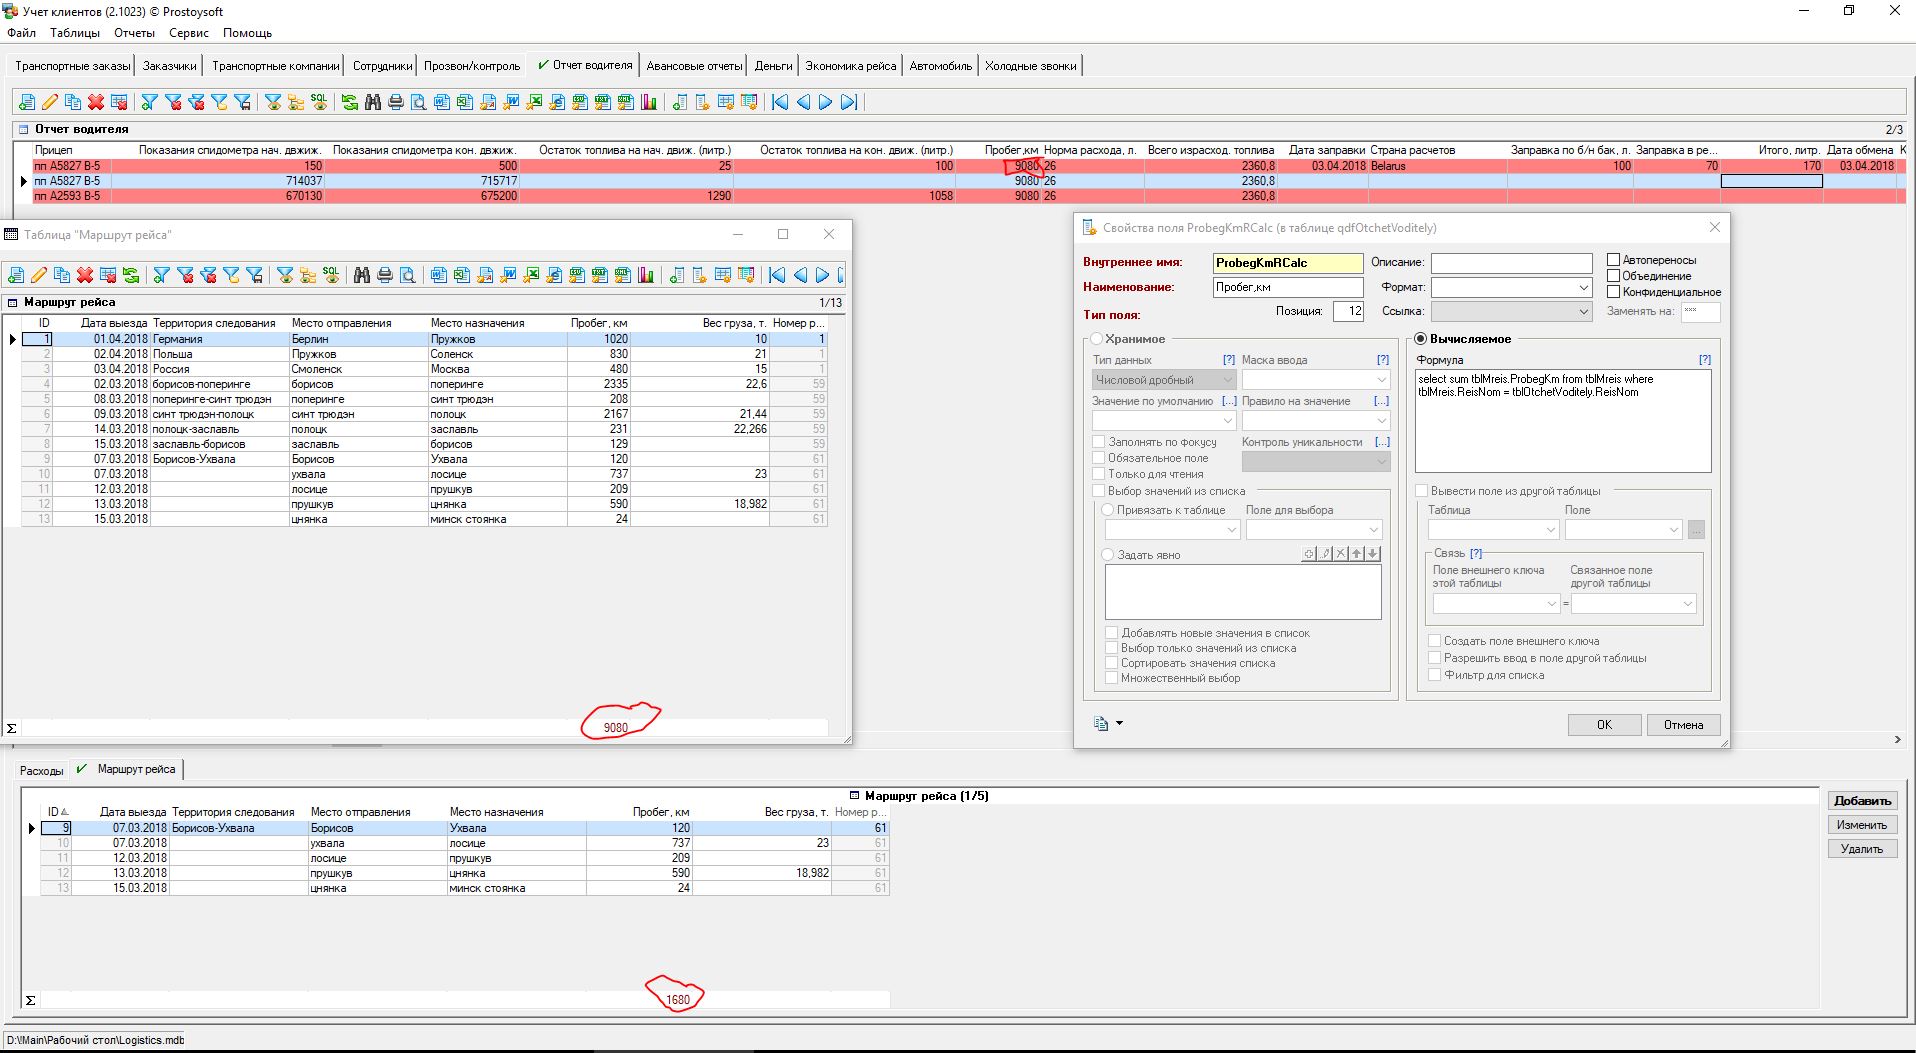1916x1053 pixels.
Task: Click SQL filter icon in Маршрут рейса window
Action: tap(331, 275)
